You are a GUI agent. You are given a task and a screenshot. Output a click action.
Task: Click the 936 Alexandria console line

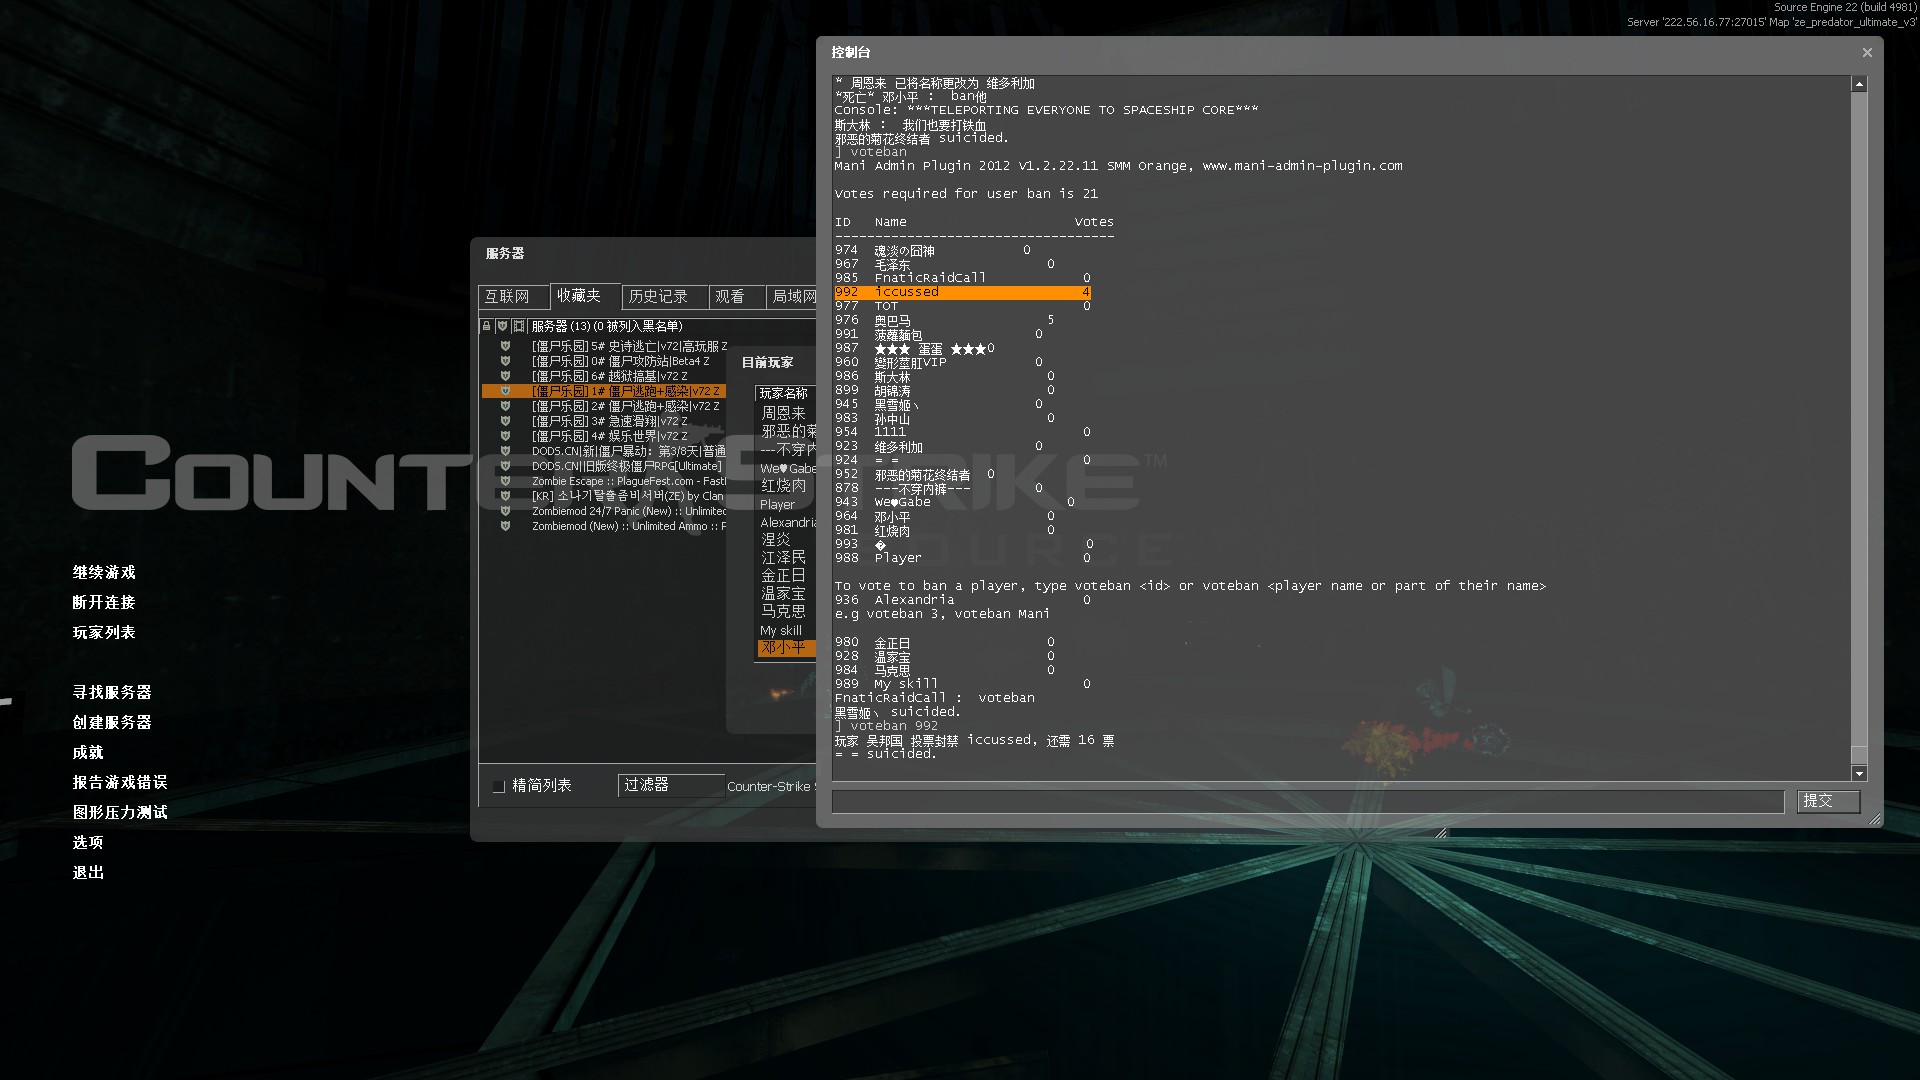962,600
